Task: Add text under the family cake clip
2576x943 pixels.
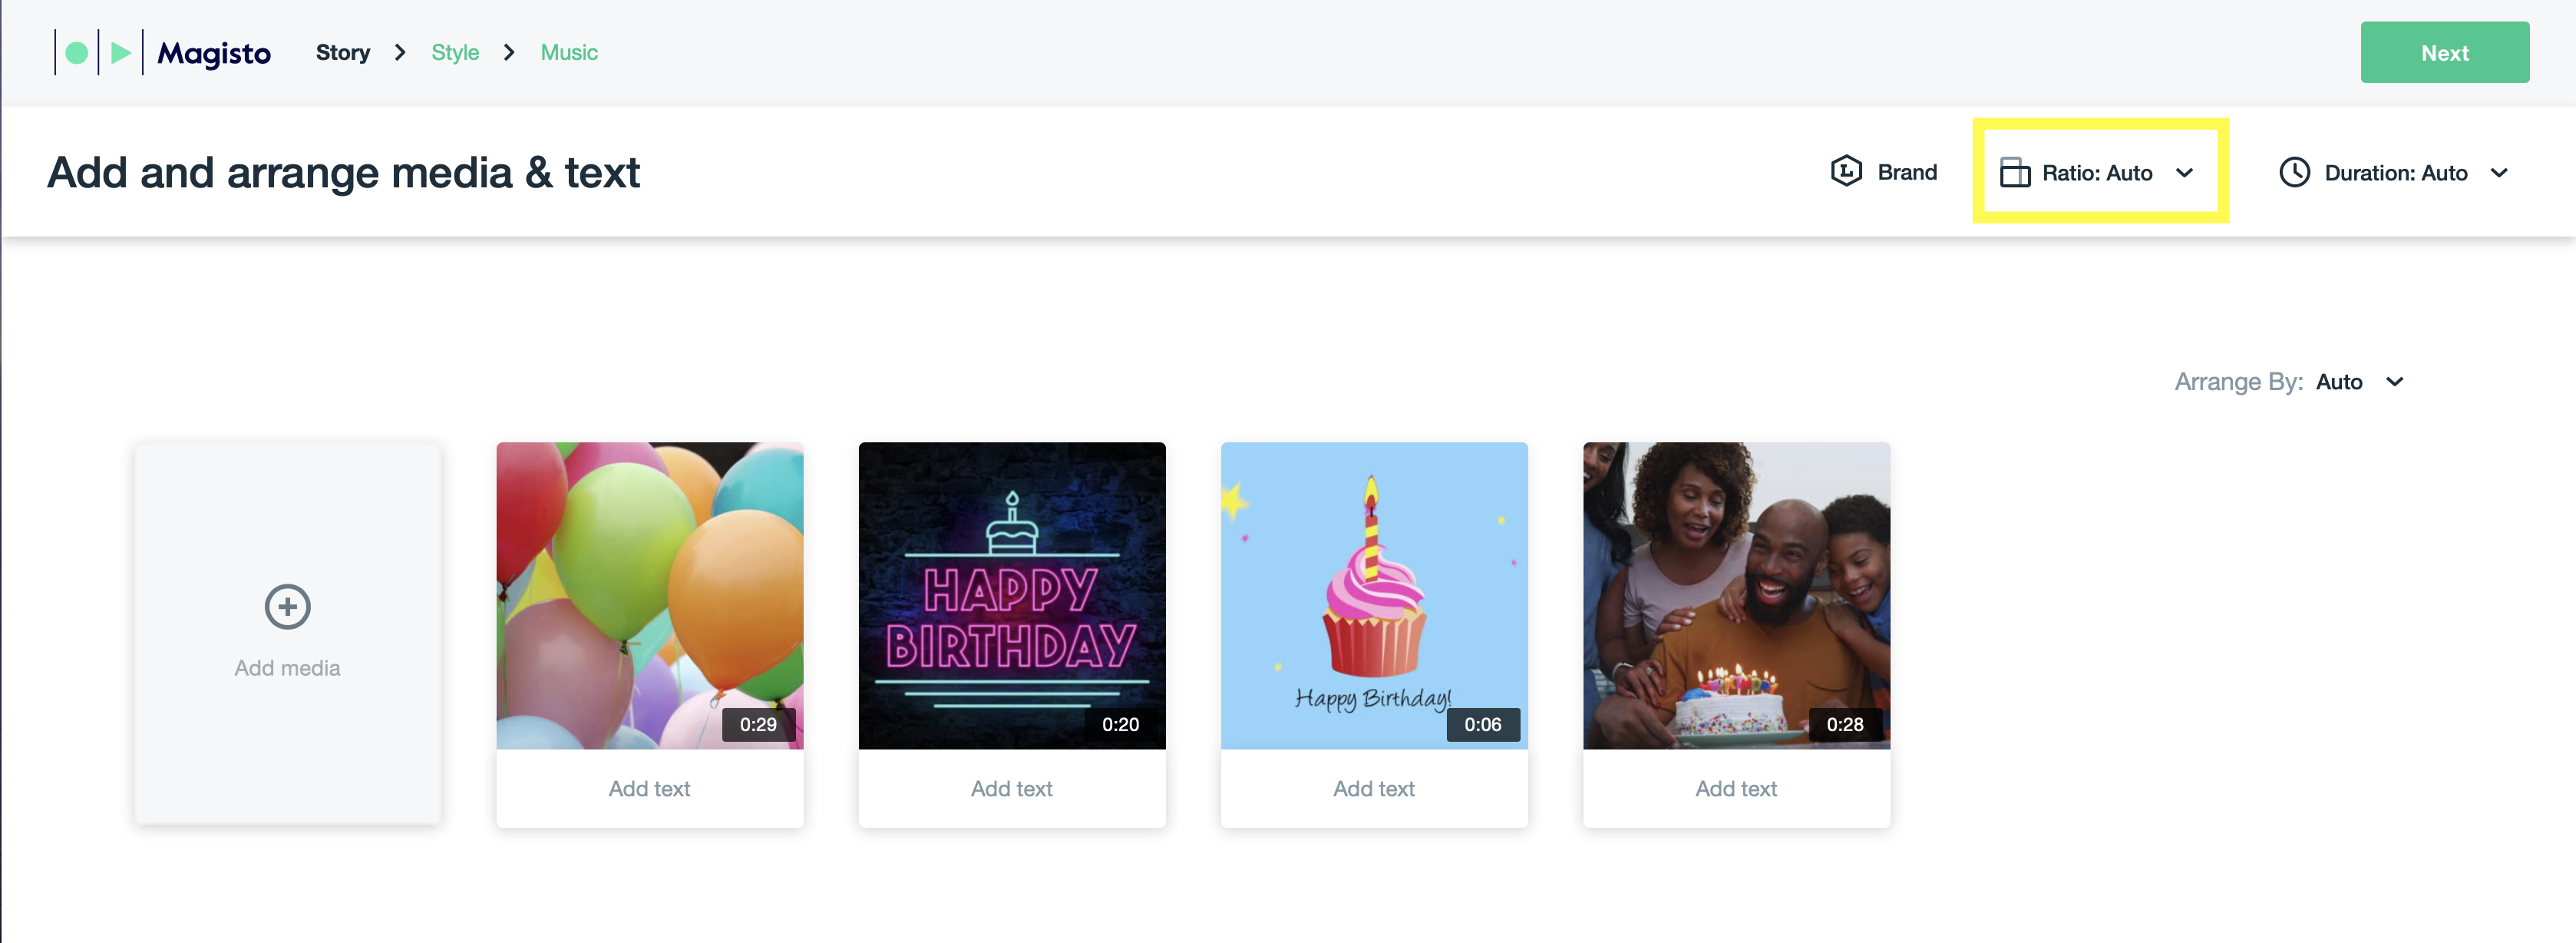Action: coord(1735,788)
